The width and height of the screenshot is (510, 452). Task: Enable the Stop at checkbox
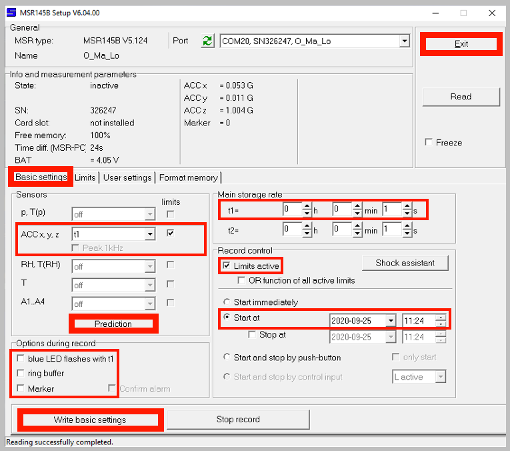click(x=252, y=334)
